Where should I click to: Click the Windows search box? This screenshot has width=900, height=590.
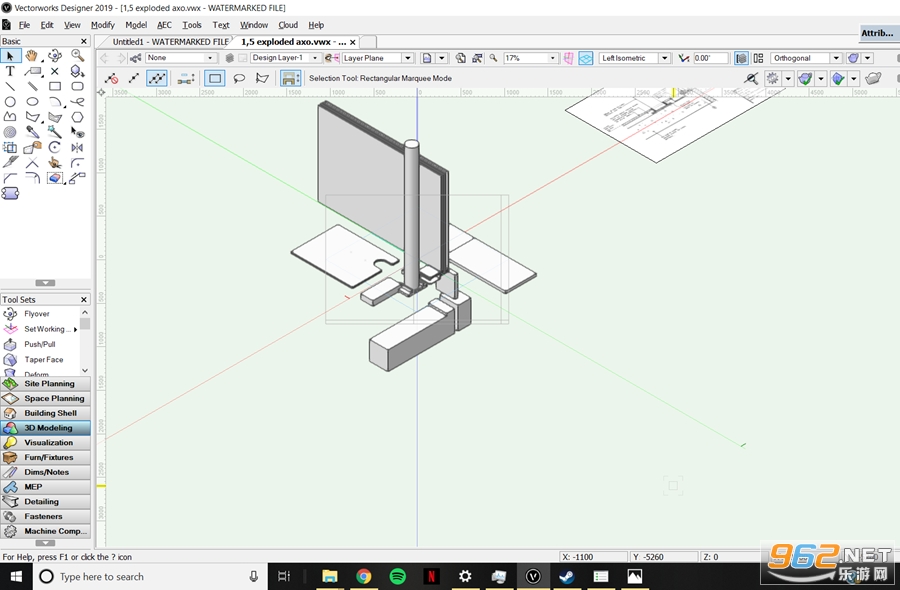(x=150, y=576)
